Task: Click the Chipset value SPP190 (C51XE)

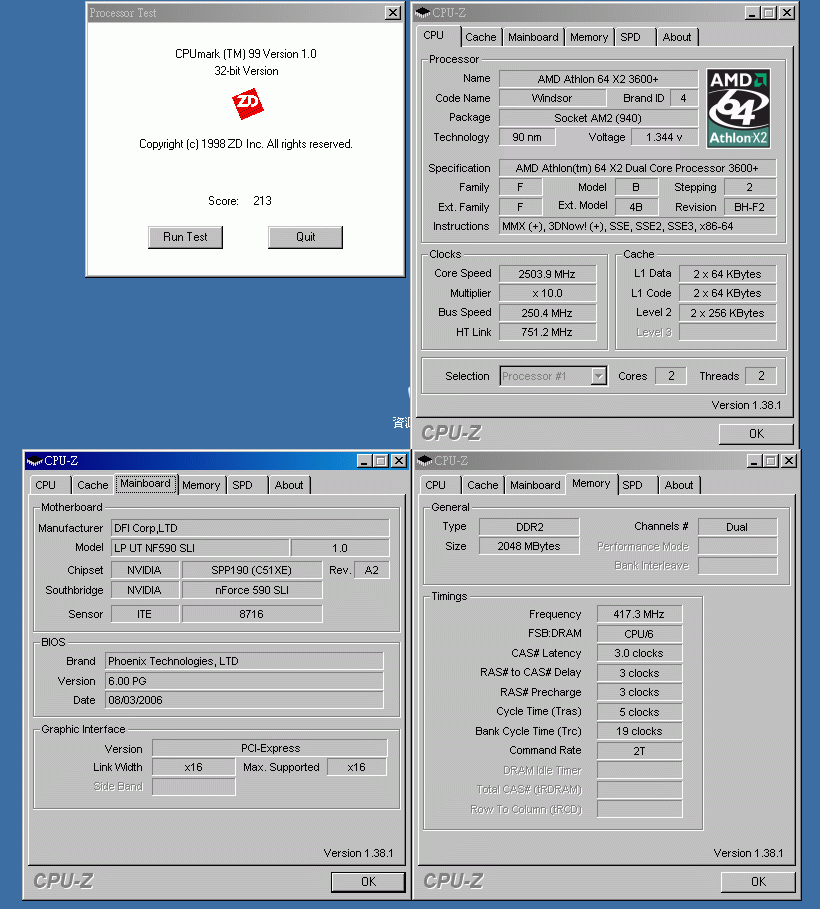Action: pos(252,570)
